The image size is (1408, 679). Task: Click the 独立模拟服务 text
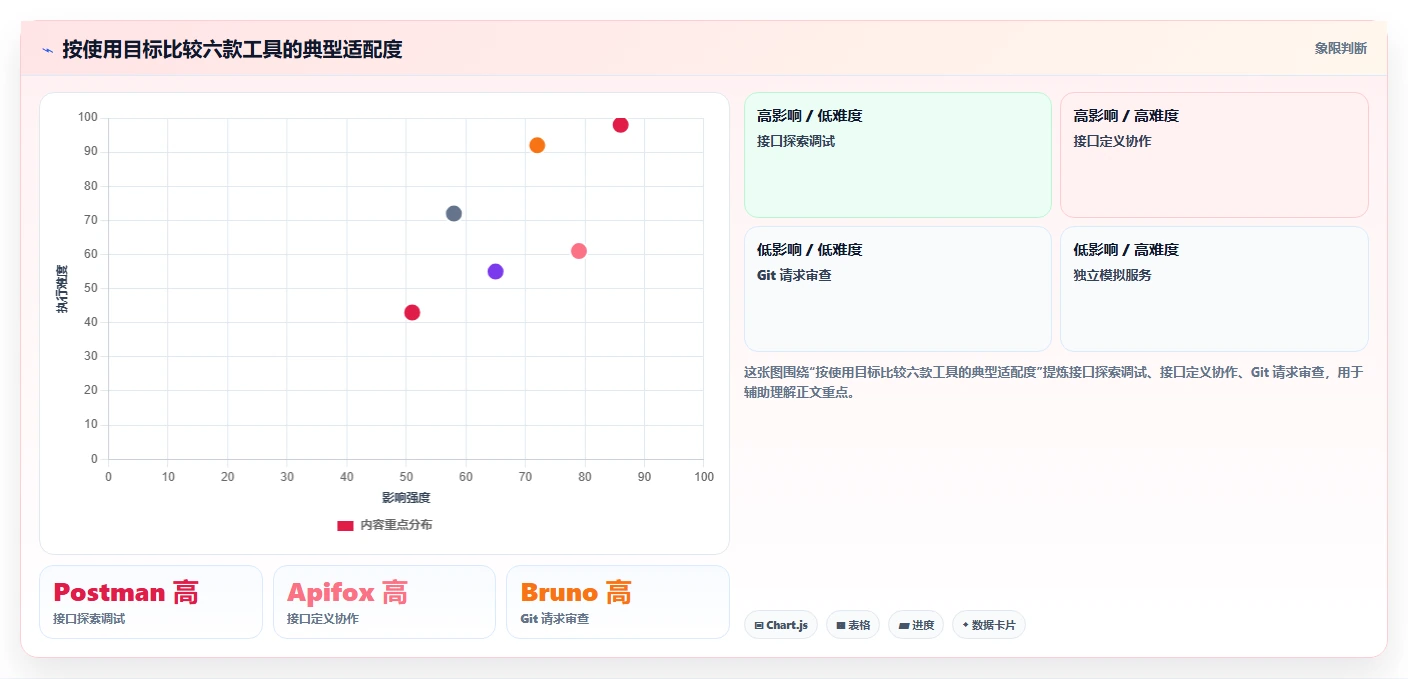1113,275
